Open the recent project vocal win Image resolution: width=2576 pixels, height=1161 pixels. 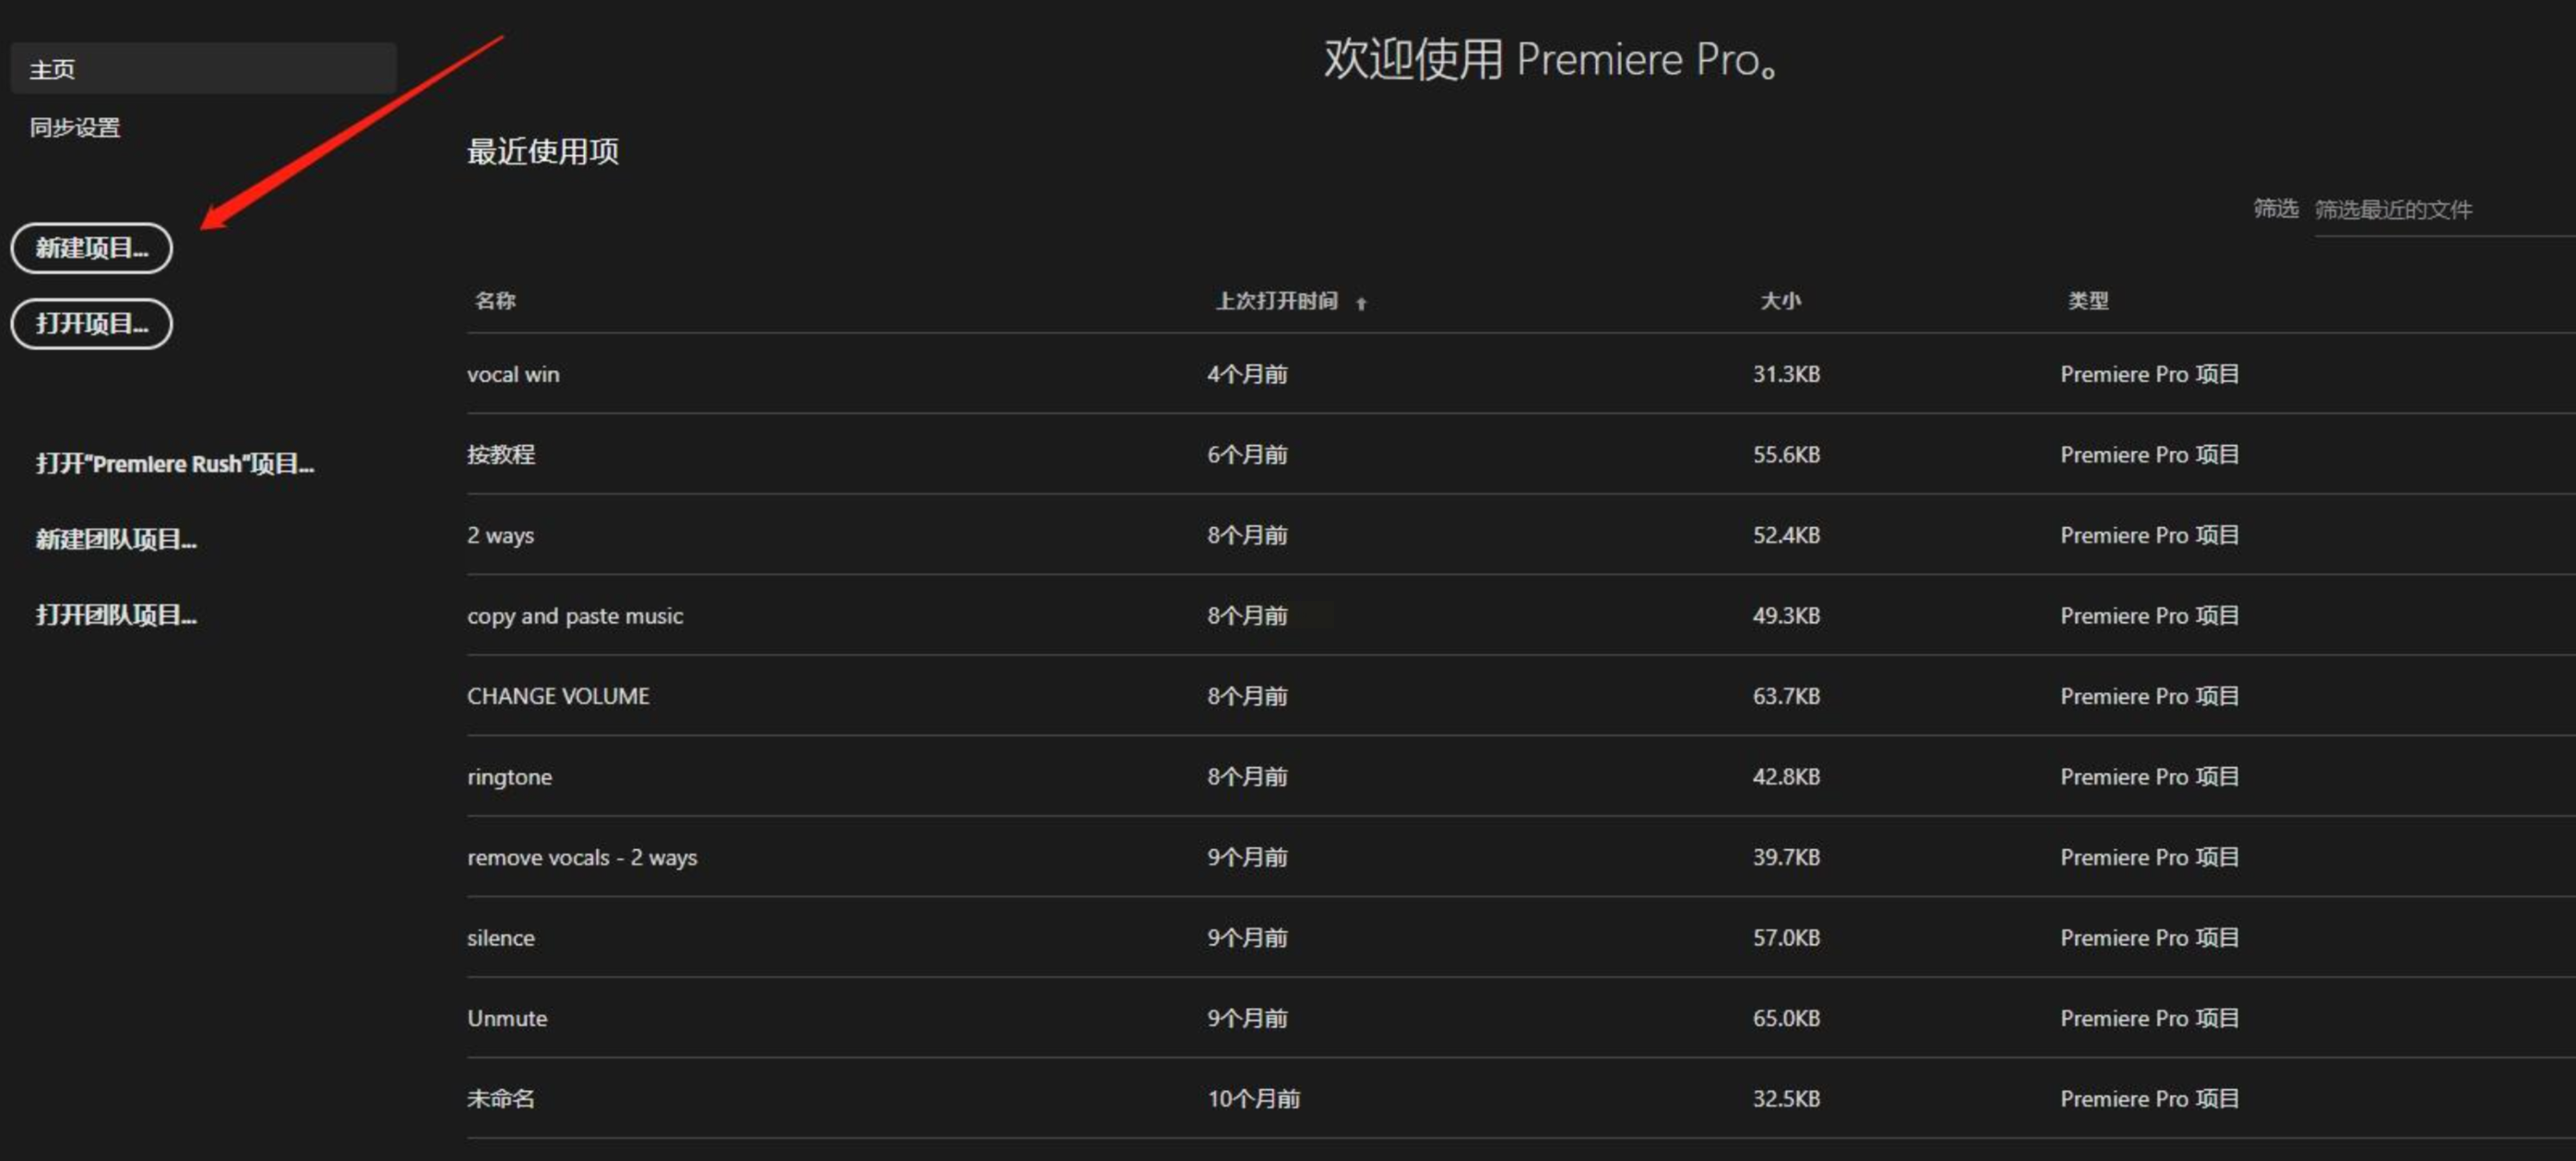point(513,375)
